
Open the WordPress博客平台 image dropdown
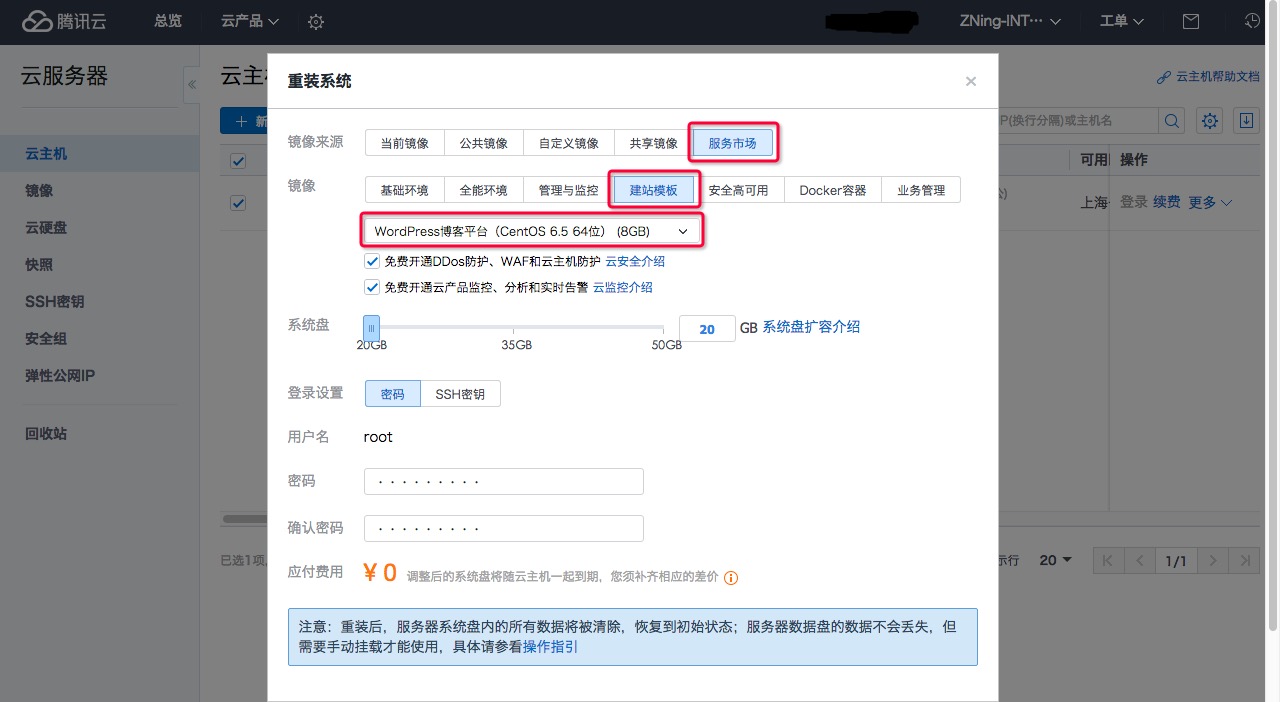530,231
